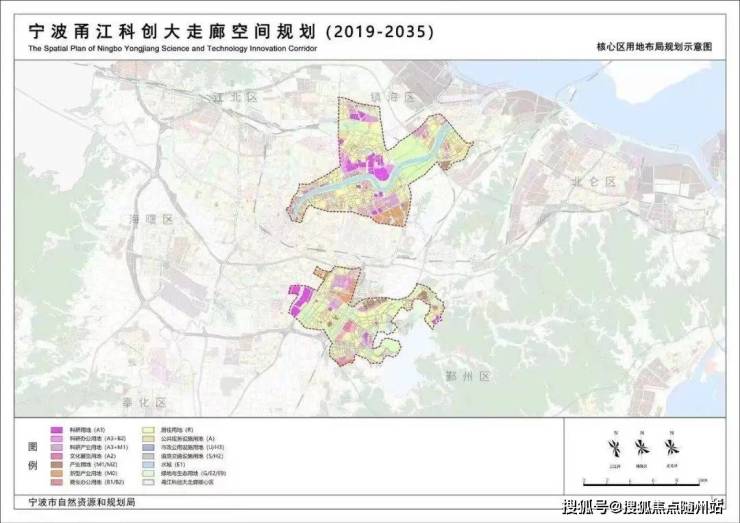
Task: Click the English subtitle Spatial Plan of Ningbo
Action: pyautogui.click(x=172, y=48)
